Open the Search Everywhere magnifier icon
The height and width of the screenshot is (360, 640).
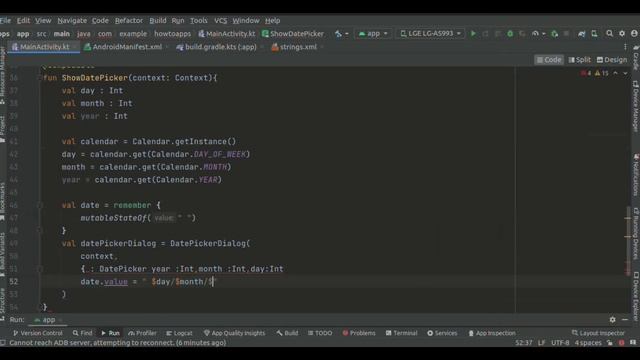[609, 33]
